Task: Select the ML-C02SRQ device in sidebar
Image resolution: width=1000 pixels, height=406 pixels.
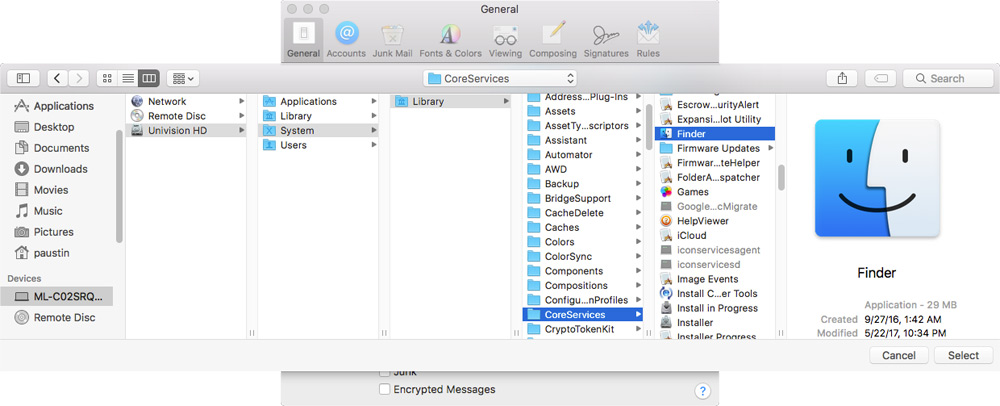Action: pos(57,296)
